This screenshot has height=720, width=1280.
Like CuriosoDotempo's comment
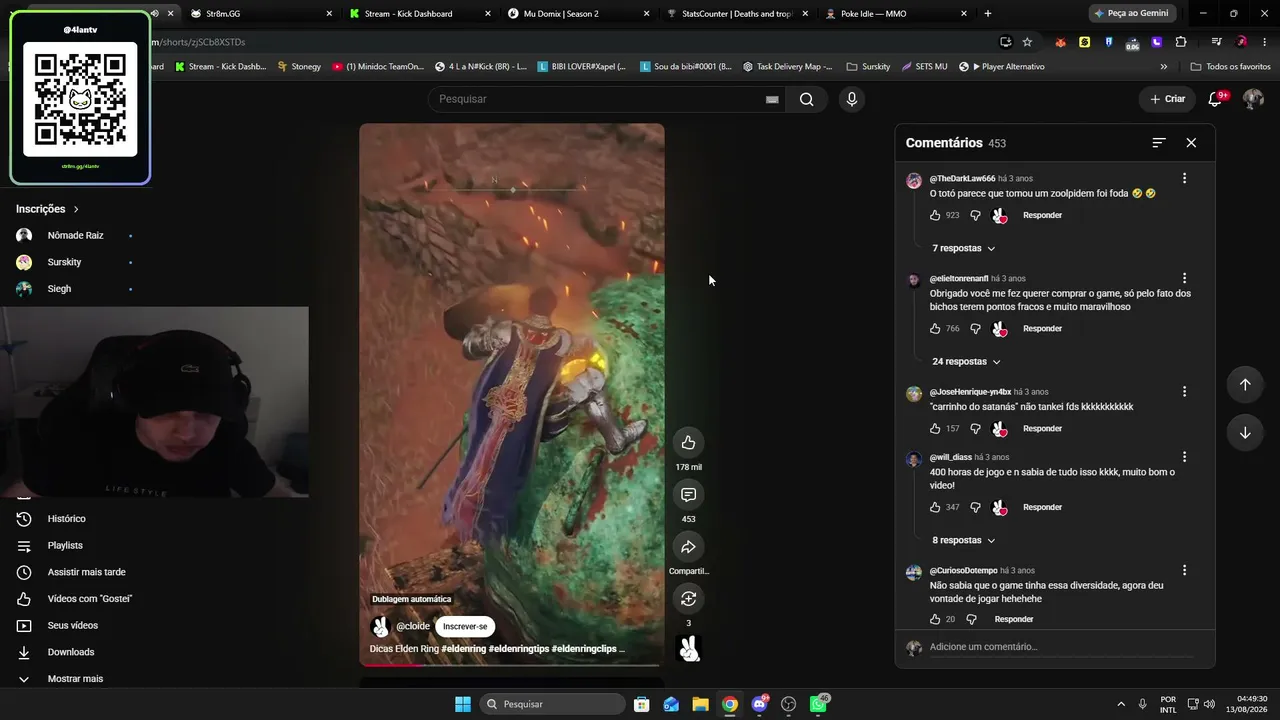[x=935, y=619]
